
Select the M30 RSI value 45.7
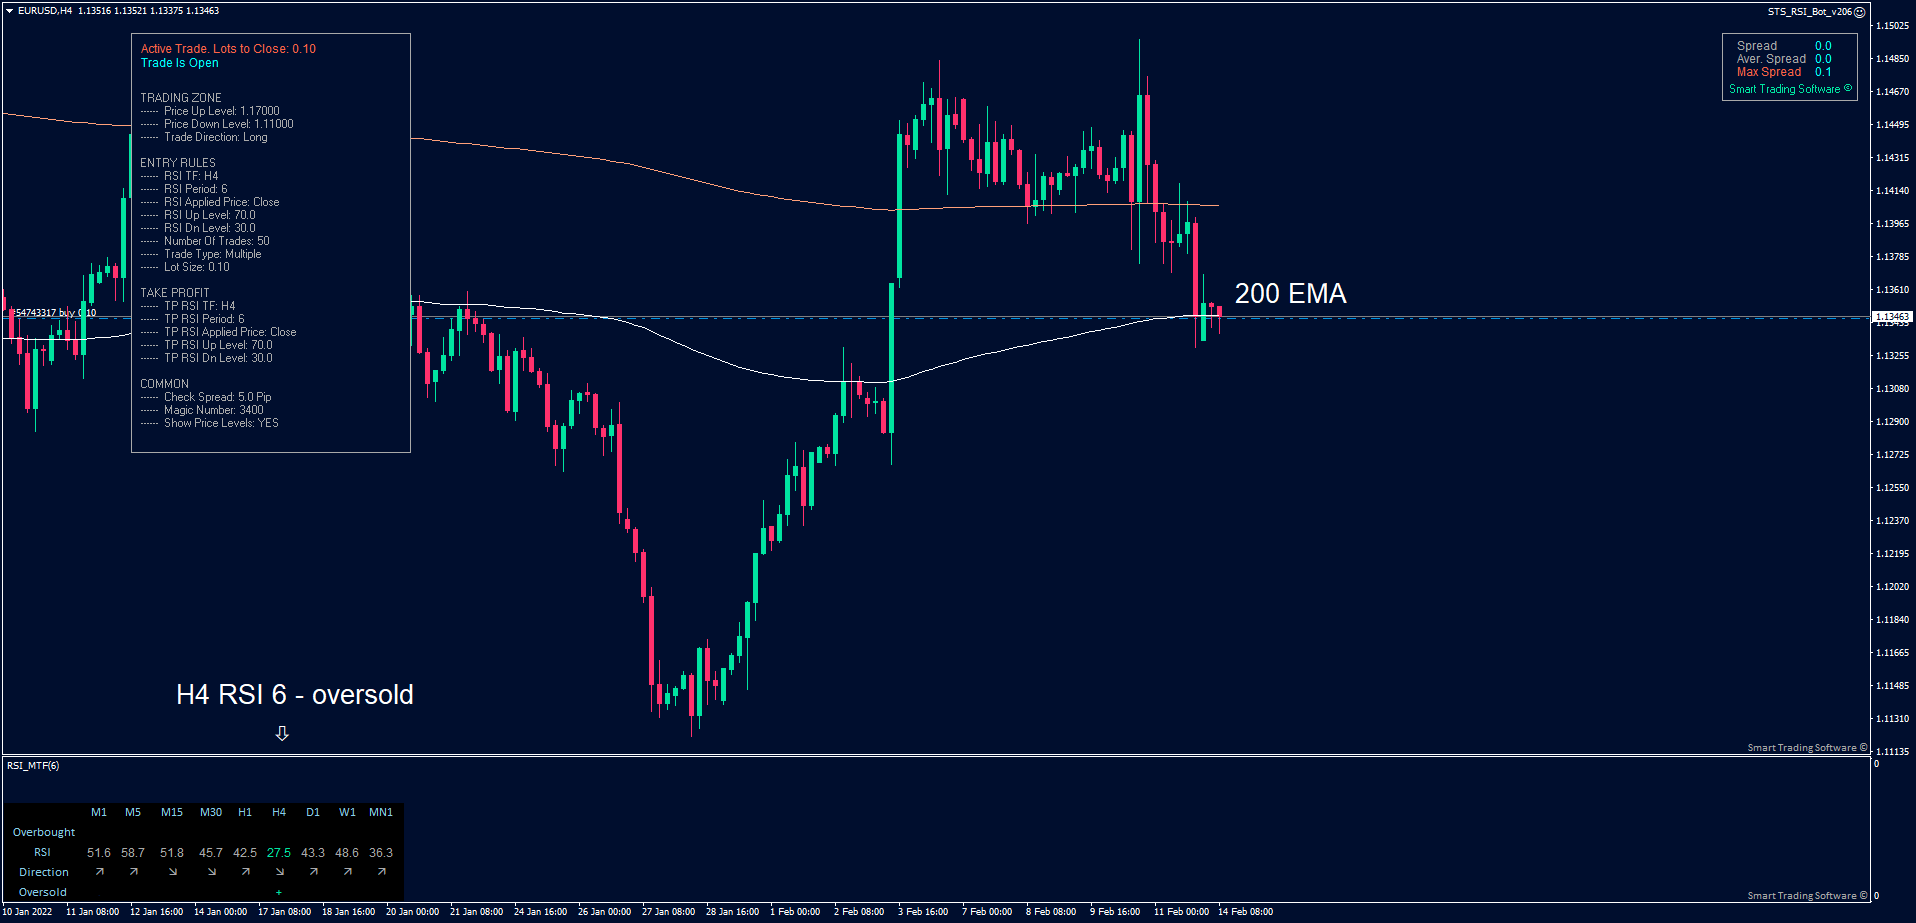click(211, 853)
